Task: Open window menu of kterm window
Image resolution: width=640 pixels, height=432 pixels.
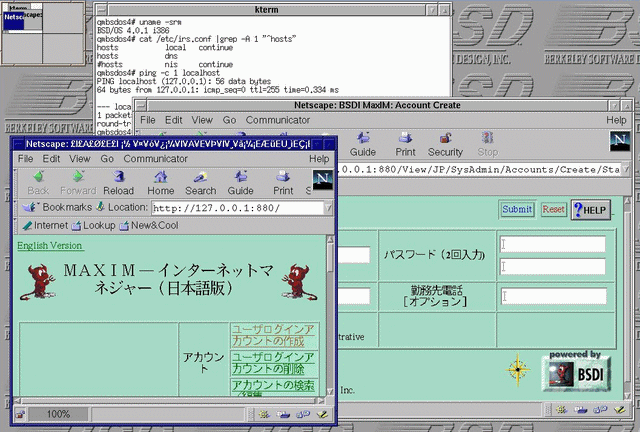Action: point(101,9)
